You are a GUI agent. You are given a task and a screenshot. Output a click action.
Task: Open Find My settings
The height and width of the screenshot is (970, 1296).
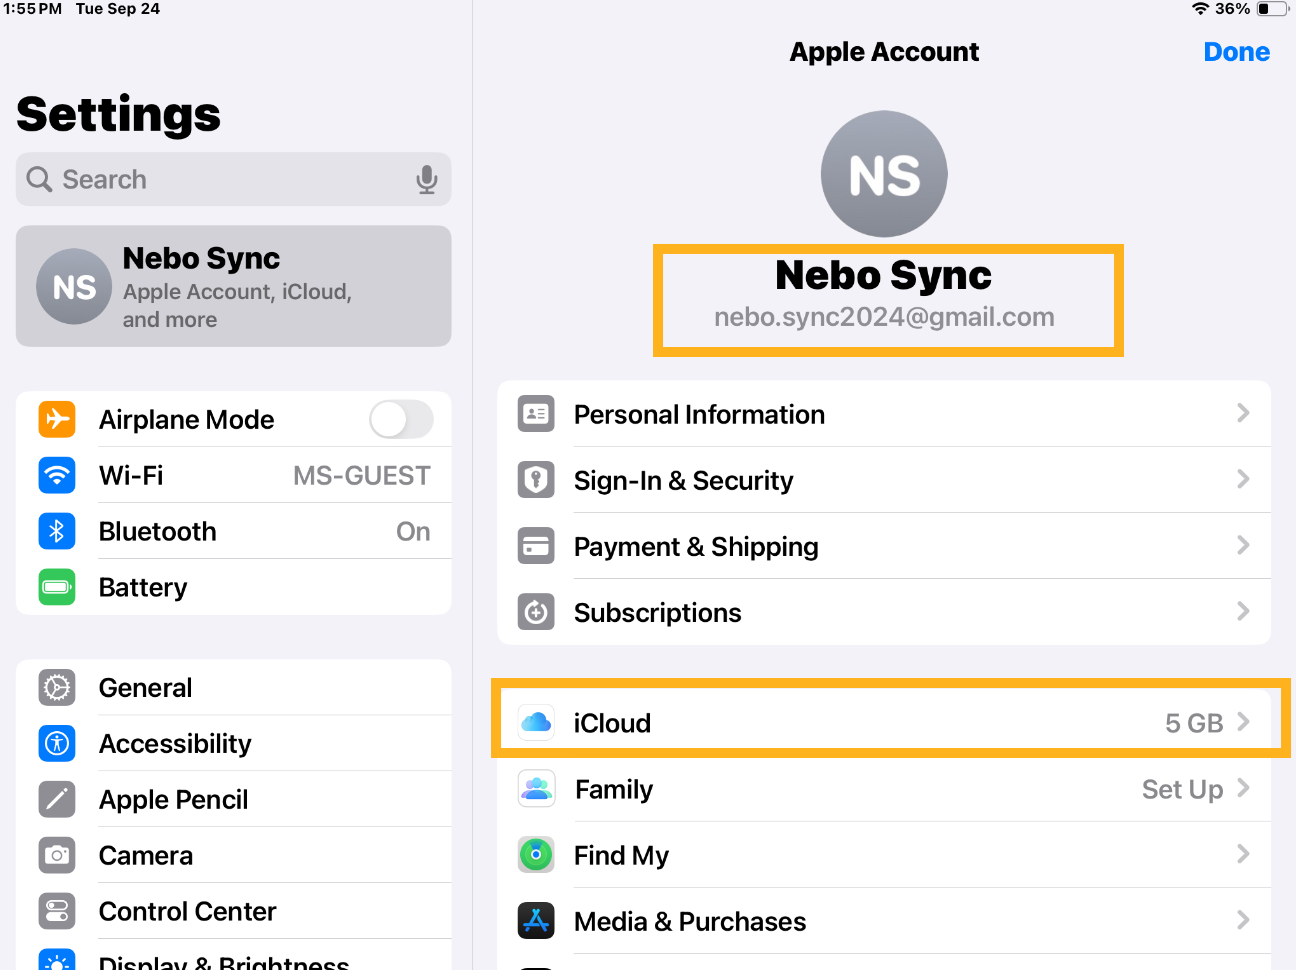[x=884, y=855]
